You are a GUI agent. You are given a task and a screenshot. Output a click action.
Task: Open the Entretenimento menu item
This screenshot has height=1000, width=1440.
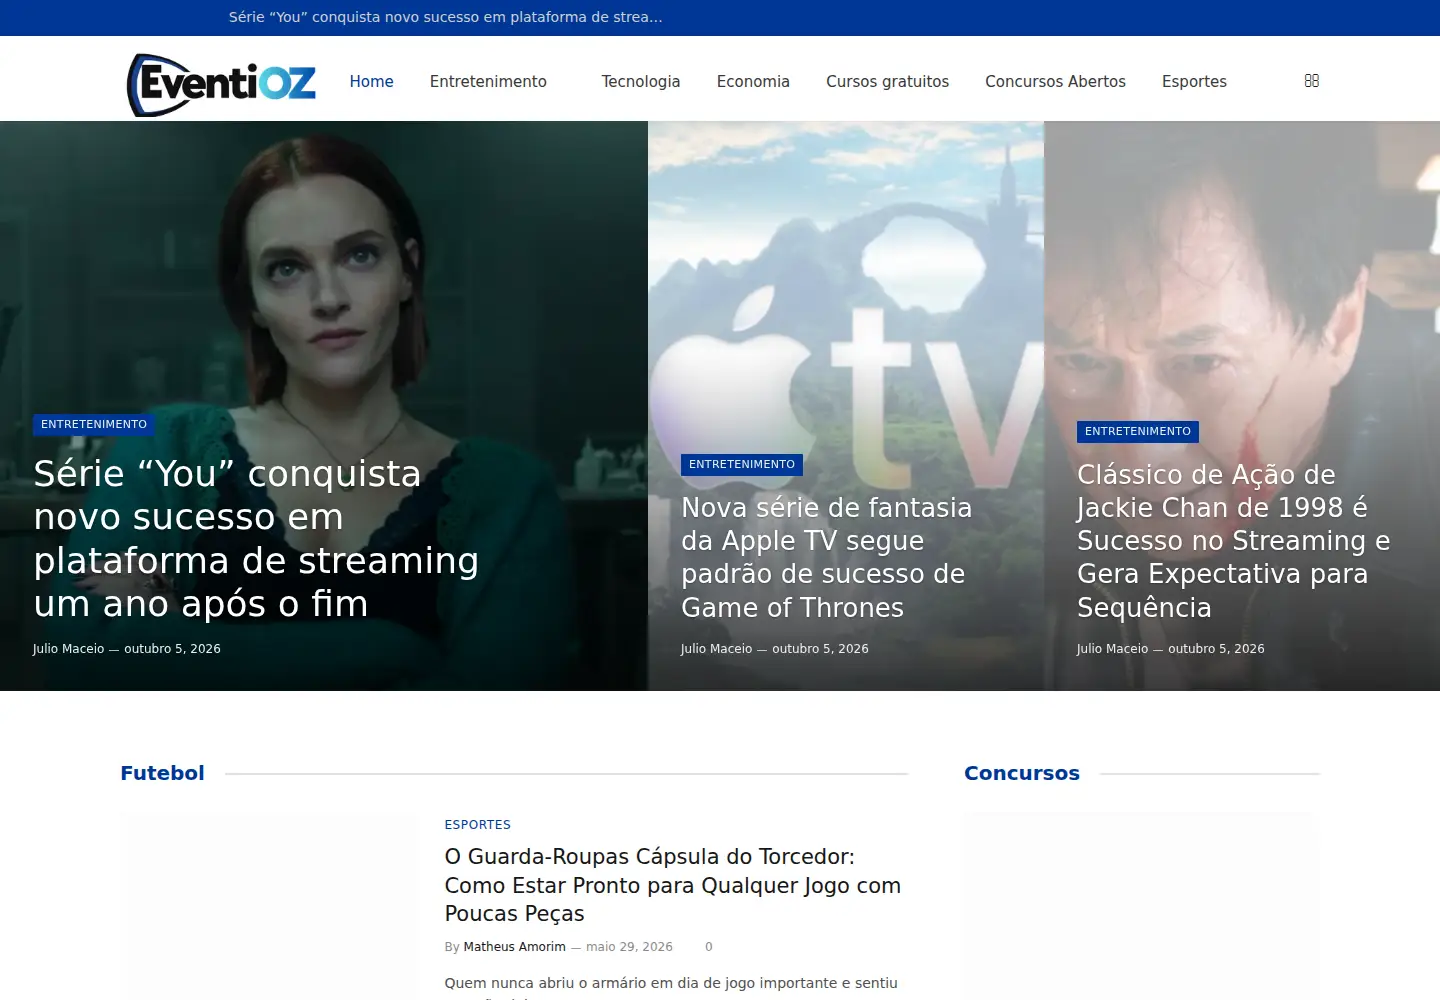pos(488,82)
